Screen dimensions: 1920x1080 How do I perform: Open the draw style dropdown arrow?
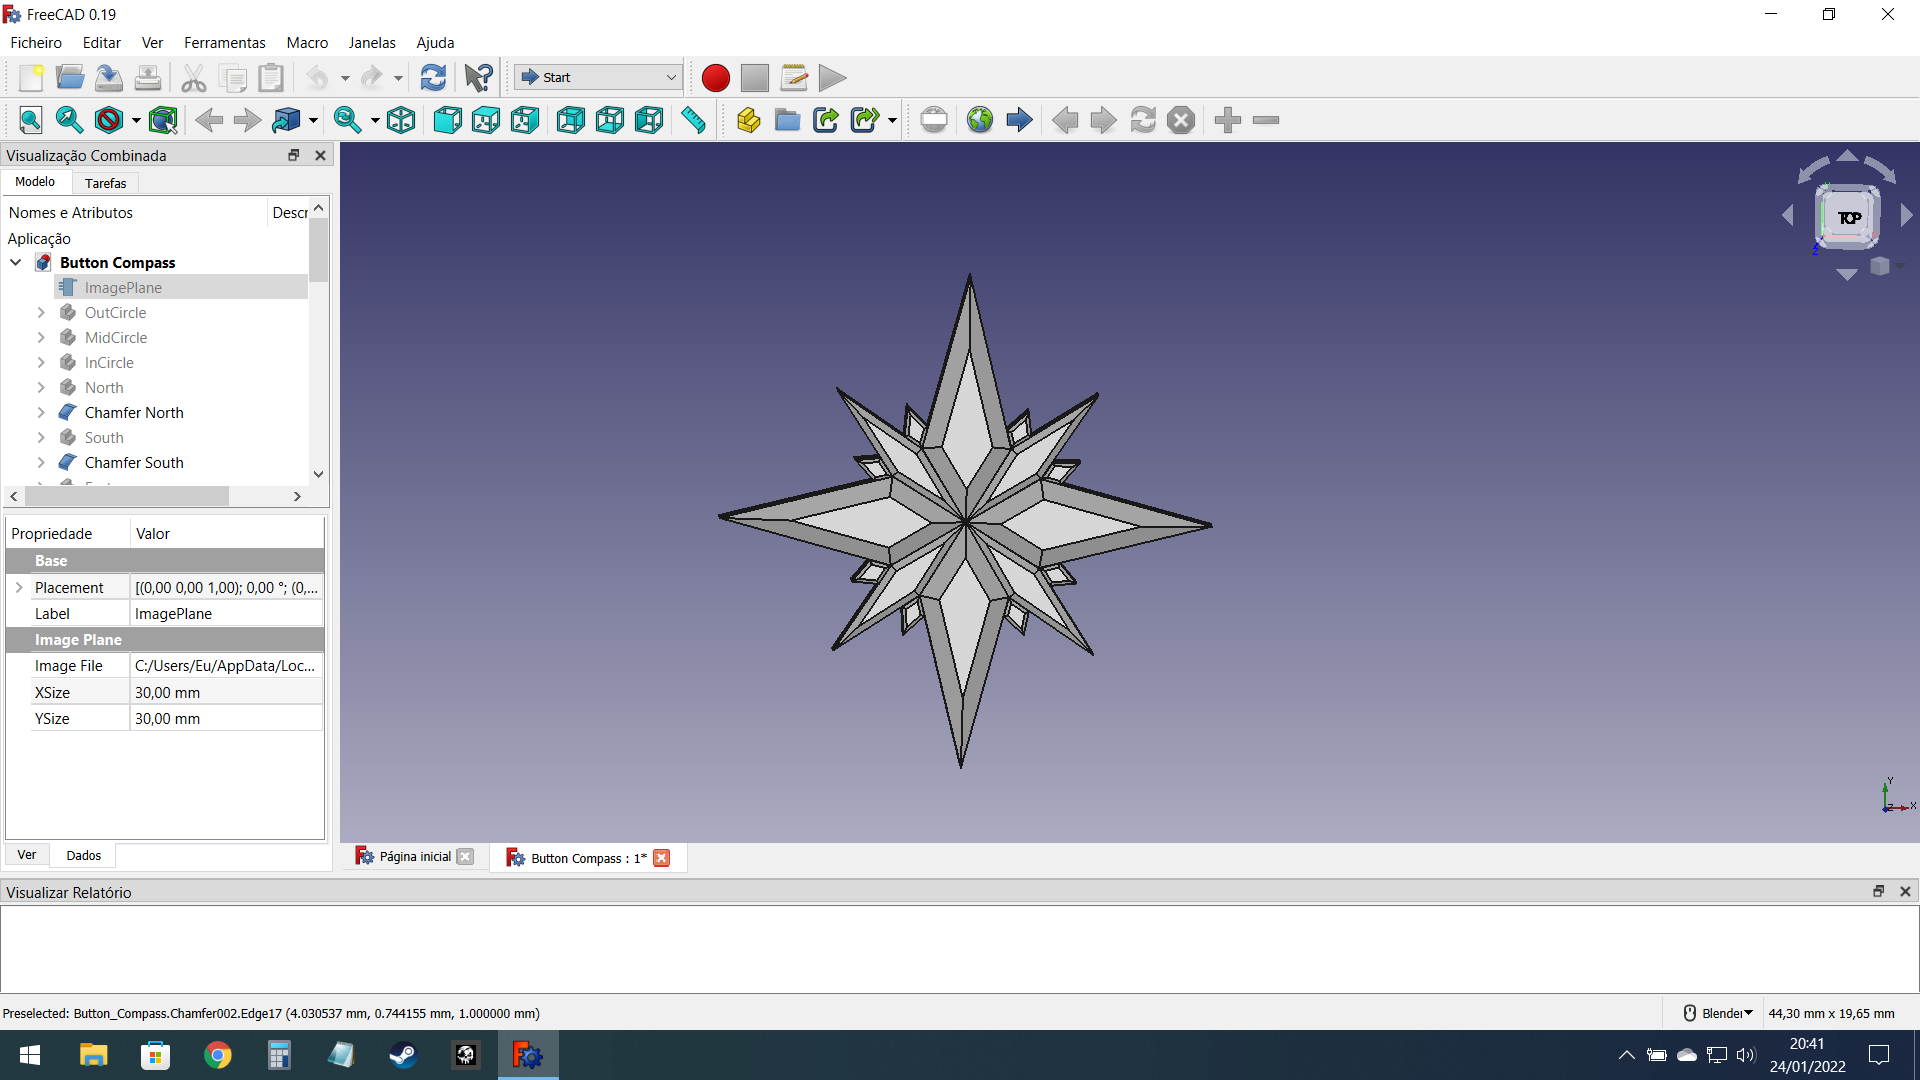(x=136, y=121)
